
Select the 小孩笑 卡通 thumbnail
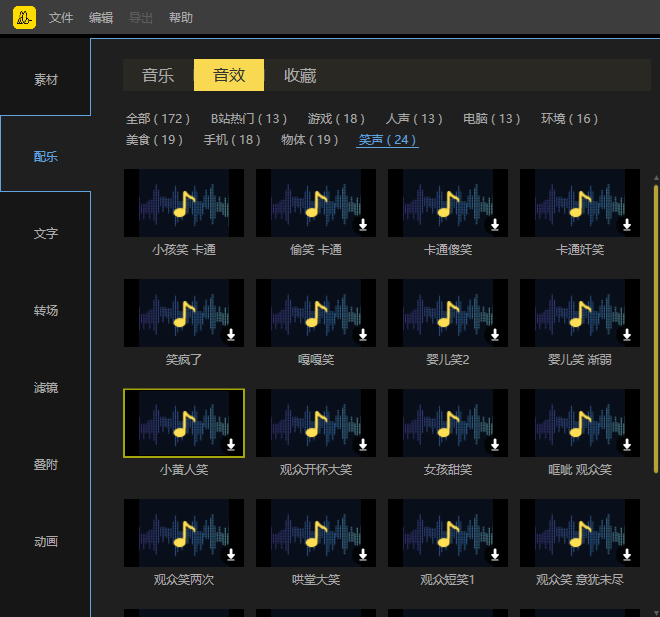click(184, 203)
